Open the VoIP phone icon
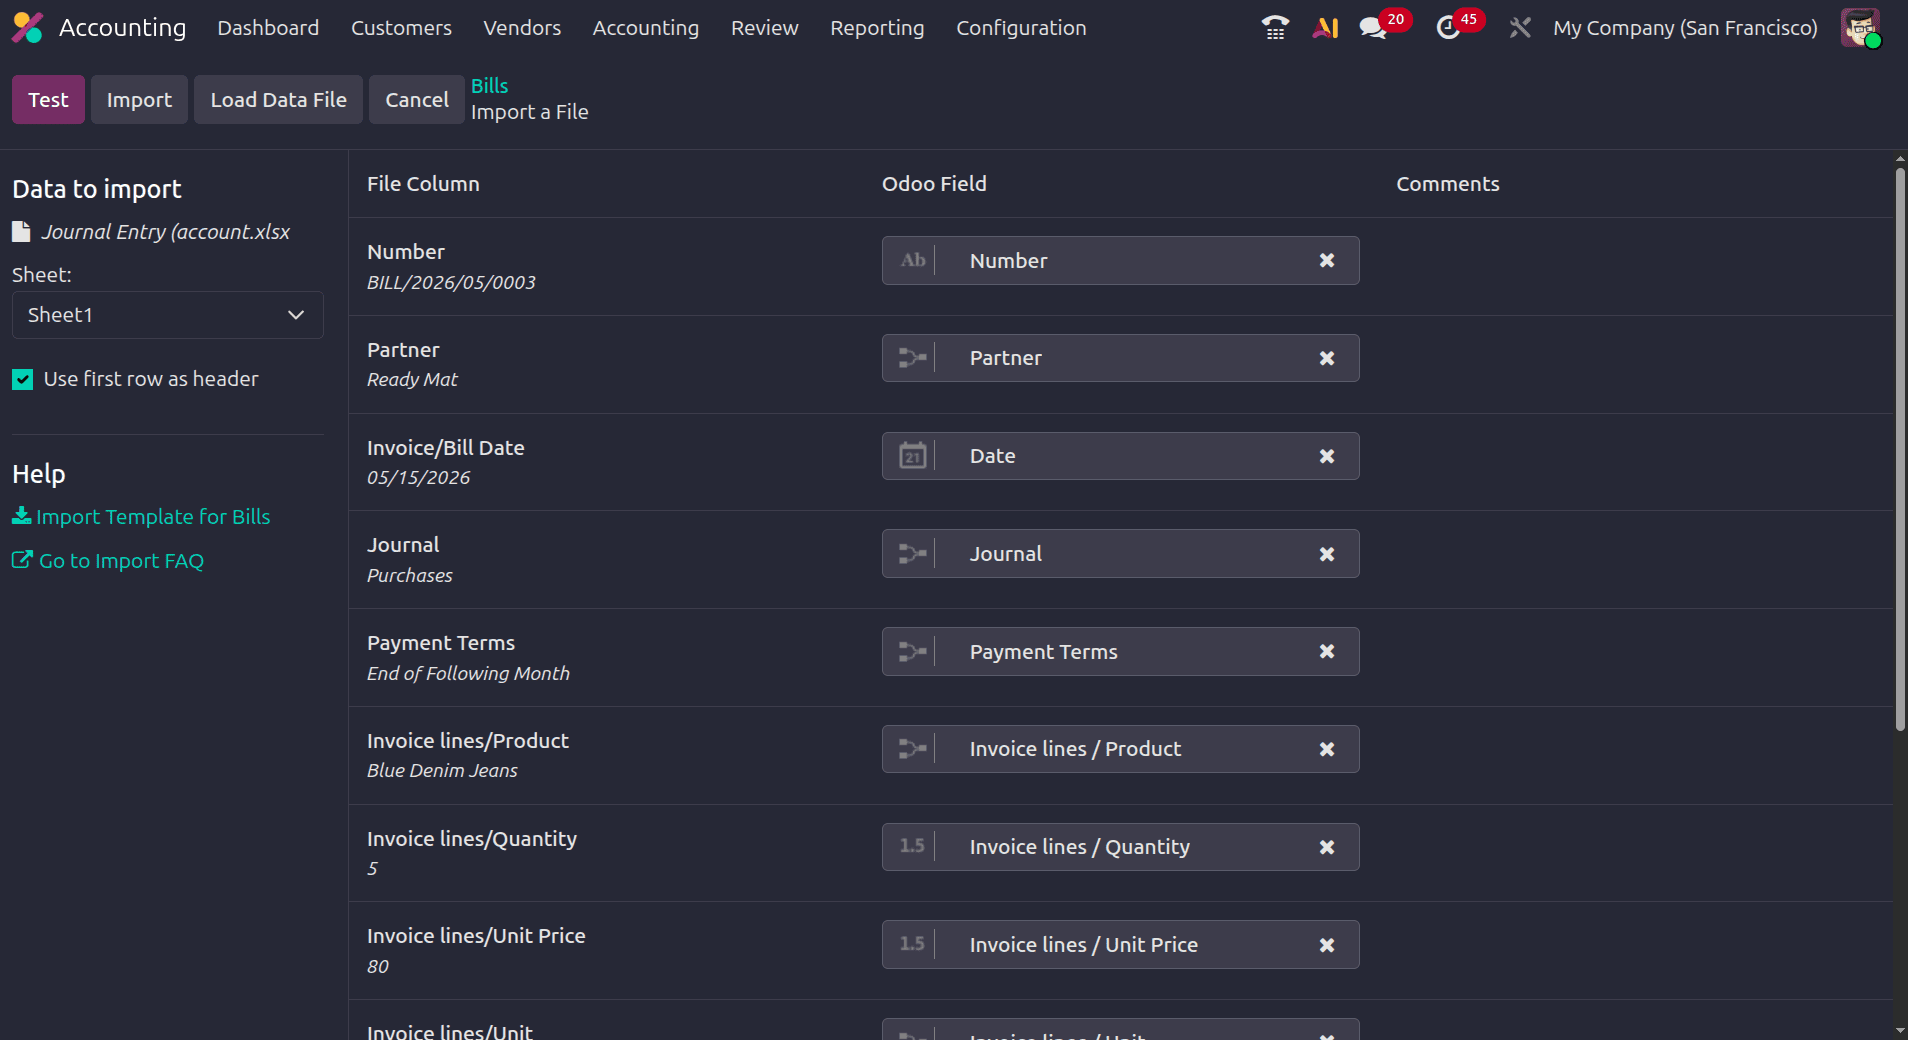 click(x=1275, y=28)
